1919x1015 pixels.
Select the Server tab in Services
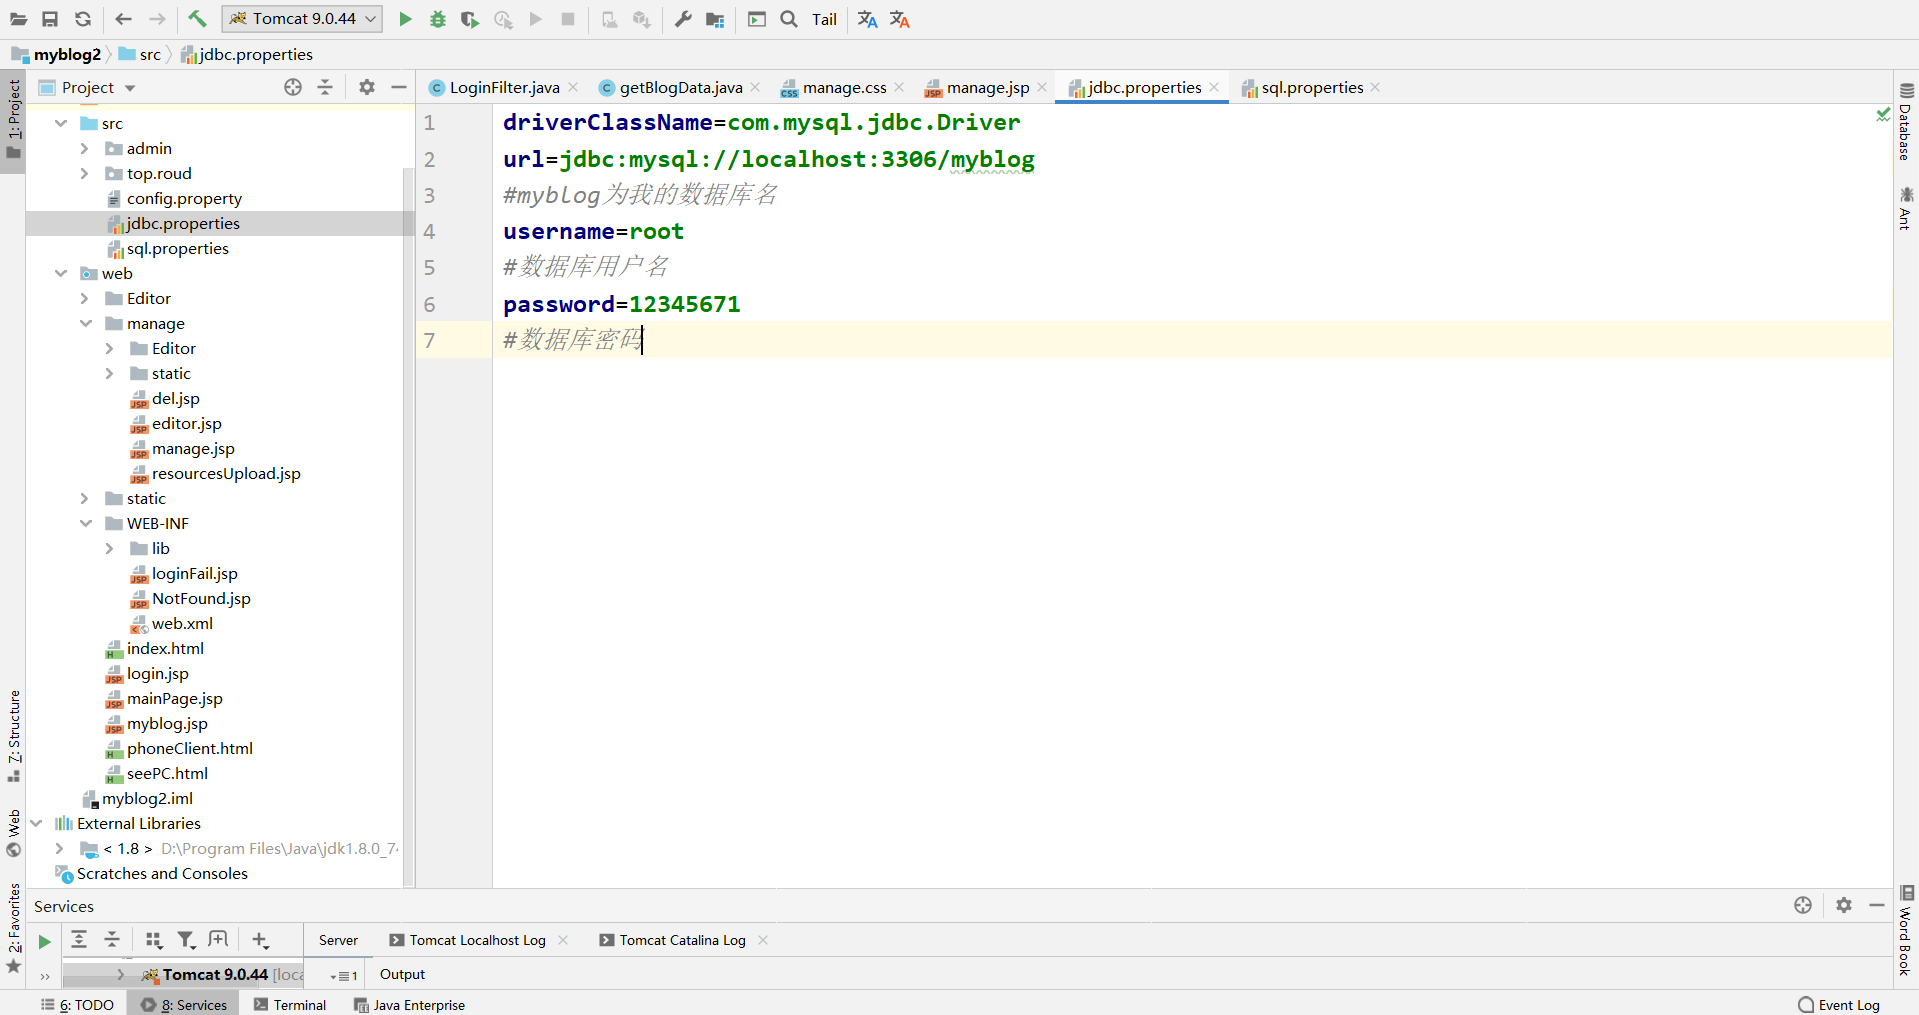[x=338, y=940]
